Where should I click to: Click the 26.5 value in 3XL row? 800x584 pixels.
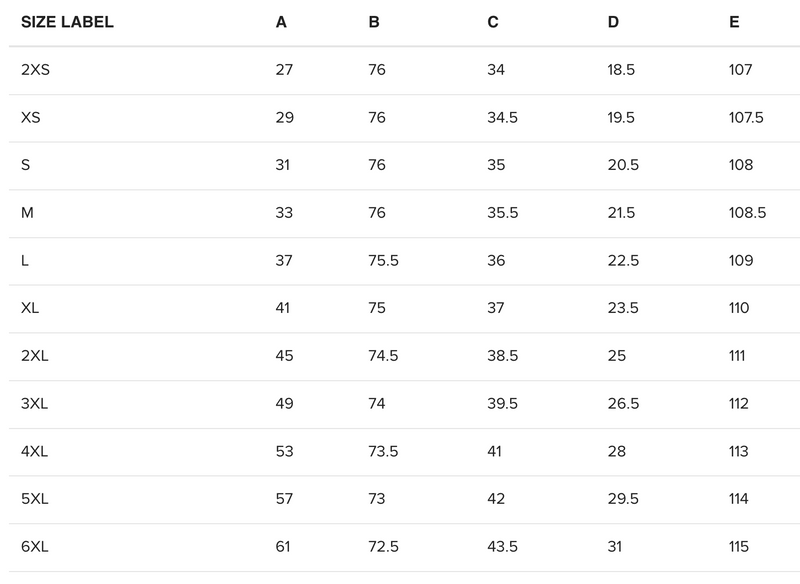(622, 404)
